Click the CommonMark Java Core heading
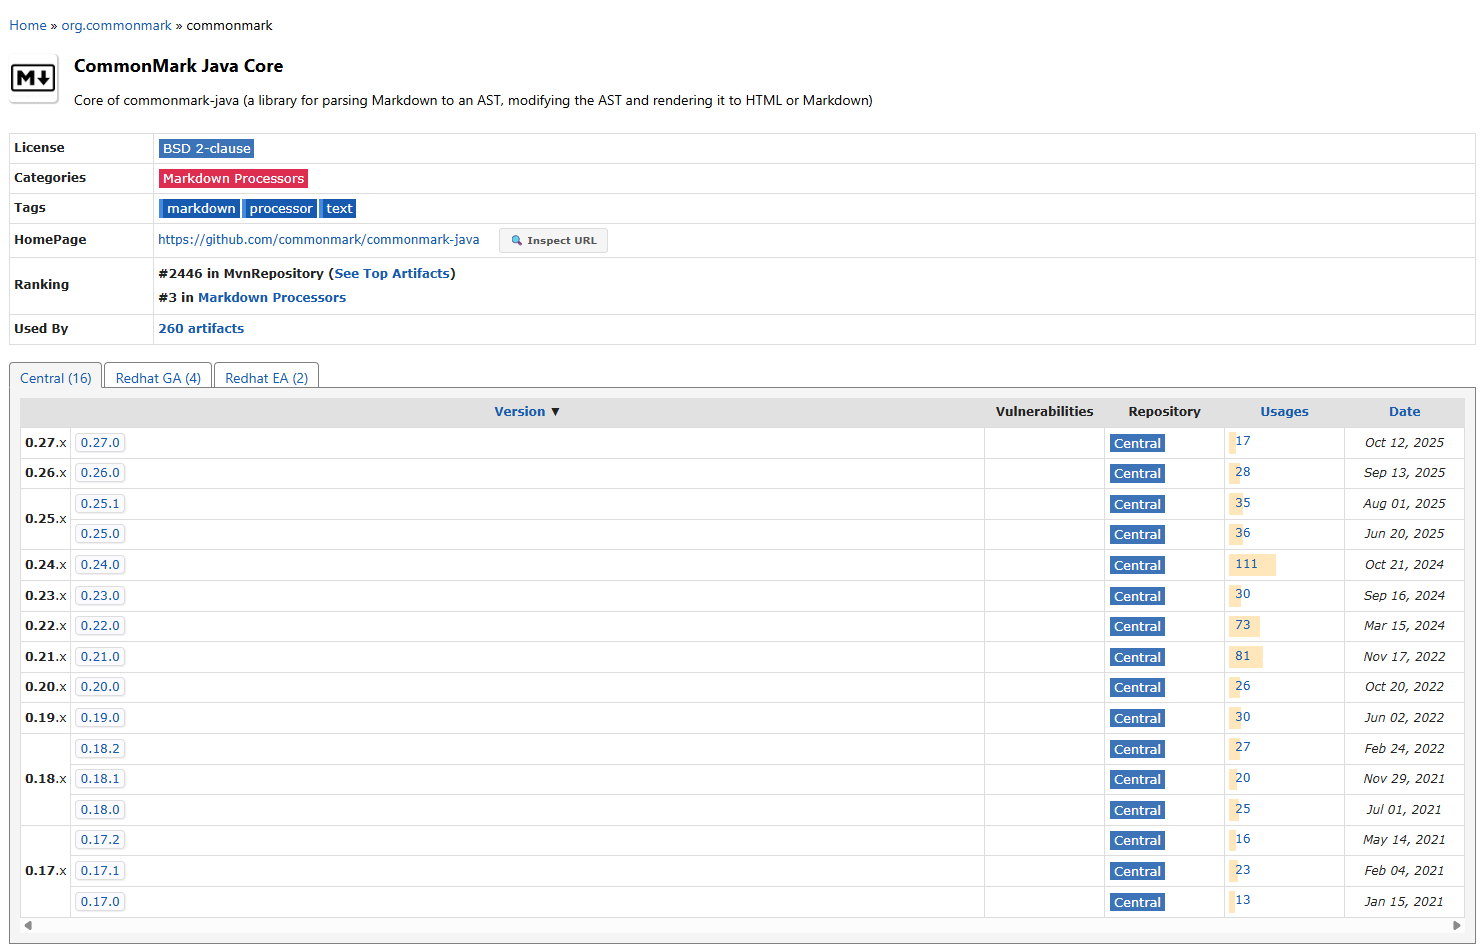This screenshot has height=947, width=1481. [x=178, y=66]
